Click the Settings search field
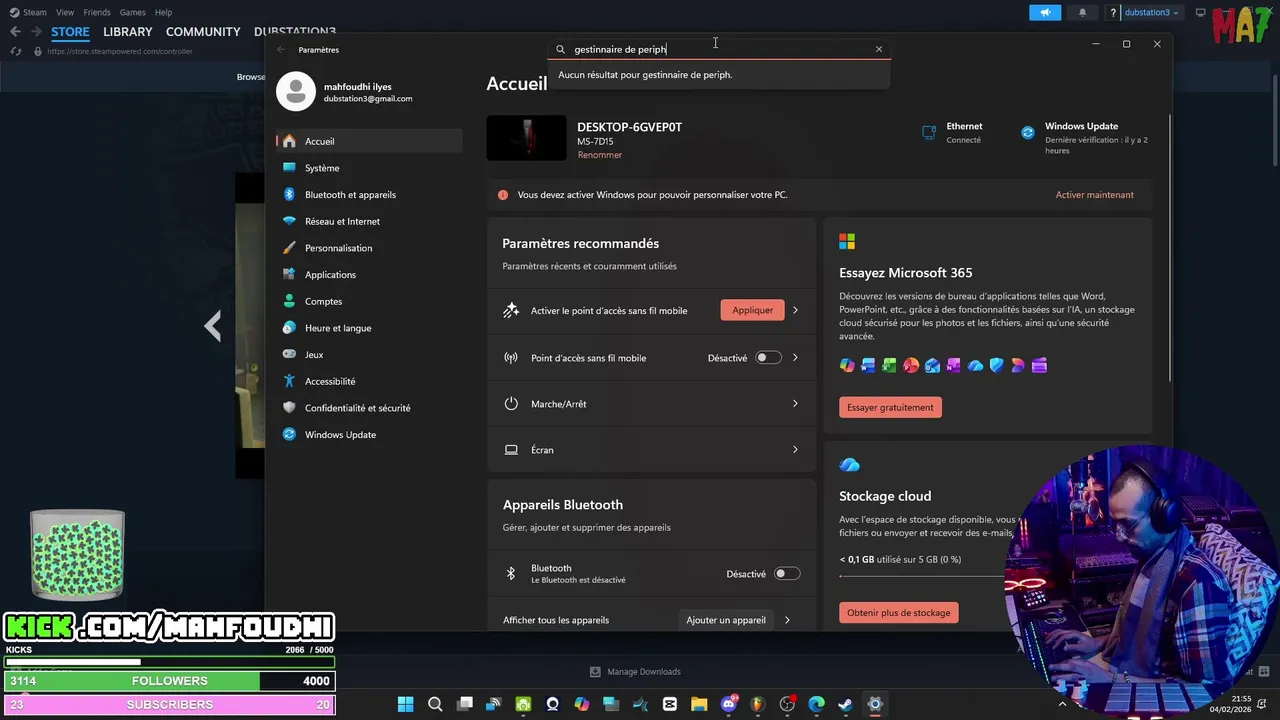The image size is (1280, 720). (719, 49)
